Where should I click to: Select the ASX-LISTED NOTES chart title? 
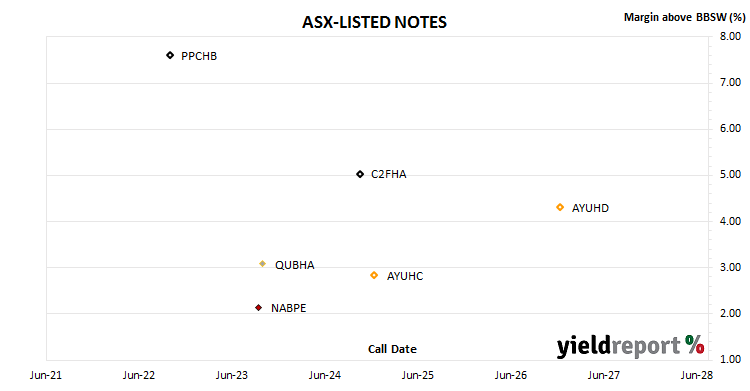[374, 22]
